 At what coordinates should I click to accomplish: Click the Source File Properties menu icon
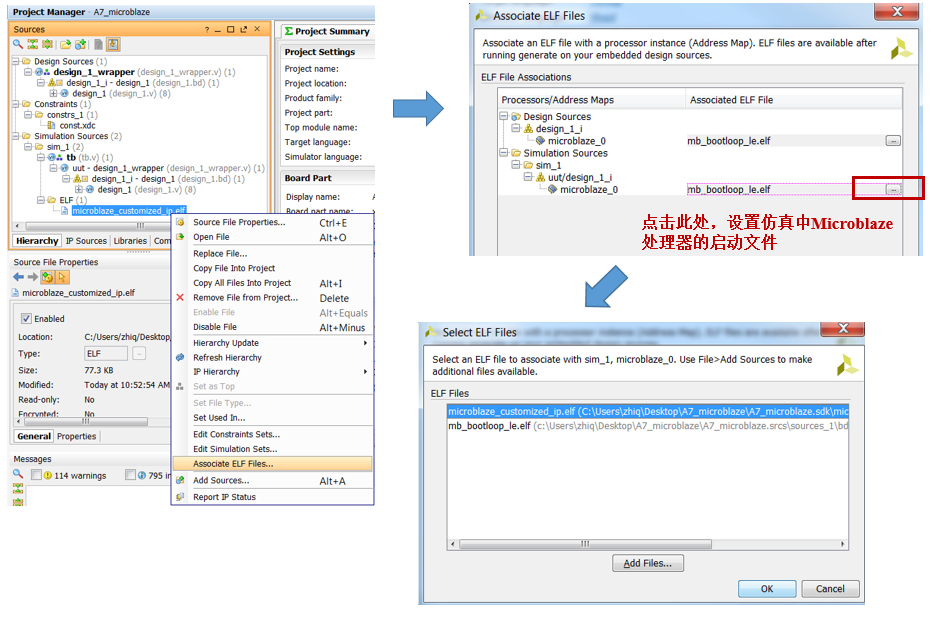tap(180, 222)
